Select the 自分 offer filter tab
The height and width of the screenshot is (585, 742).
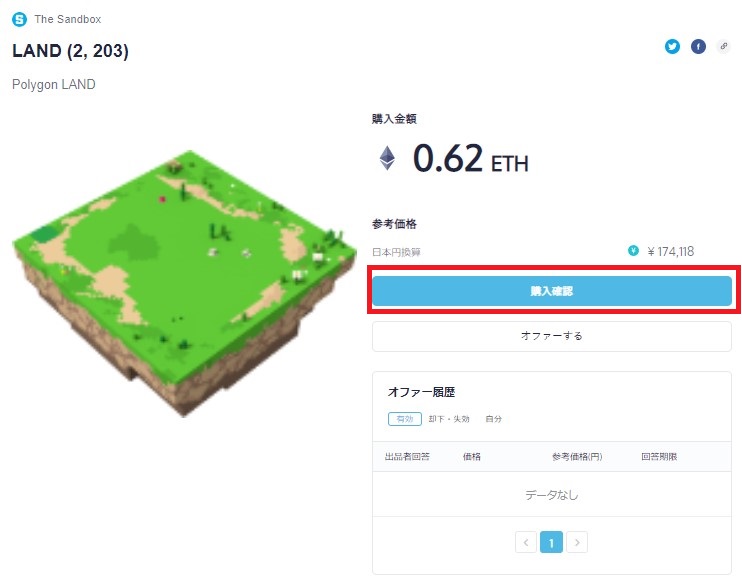tap(494, 419)
